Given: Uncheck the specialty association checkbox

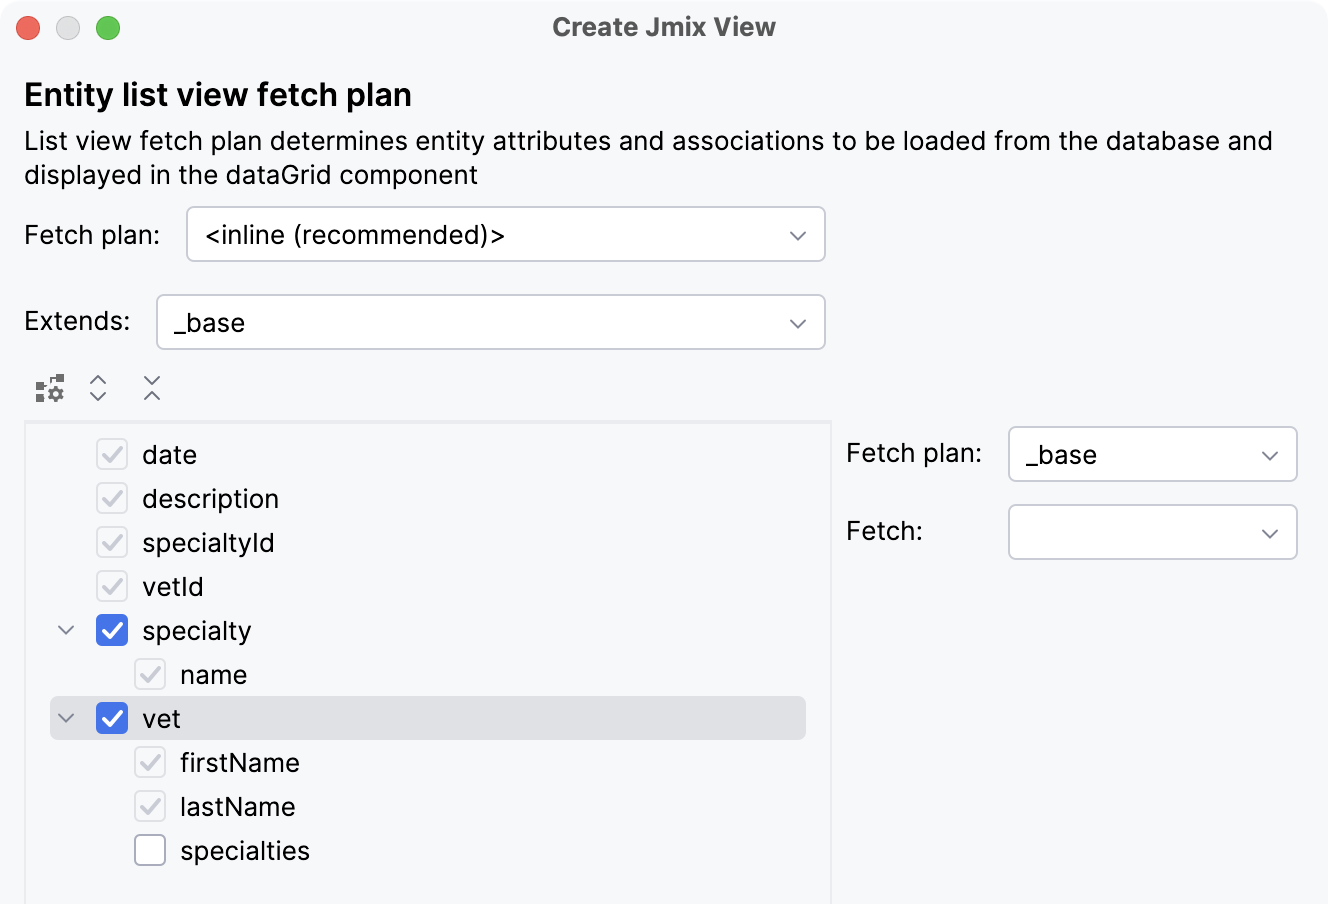Looking at the screenshot, I should [x=112, y=631].
